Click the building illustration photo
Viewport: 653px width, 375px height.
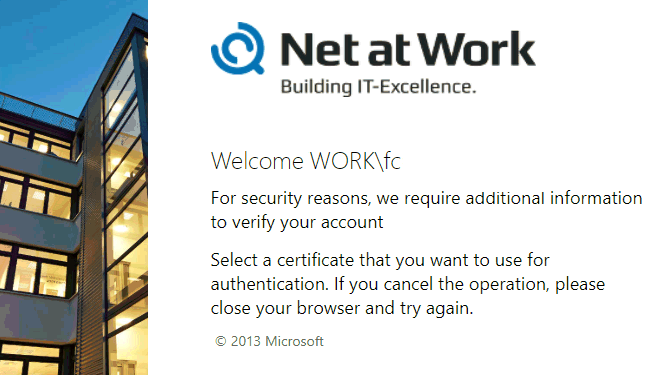74,188
